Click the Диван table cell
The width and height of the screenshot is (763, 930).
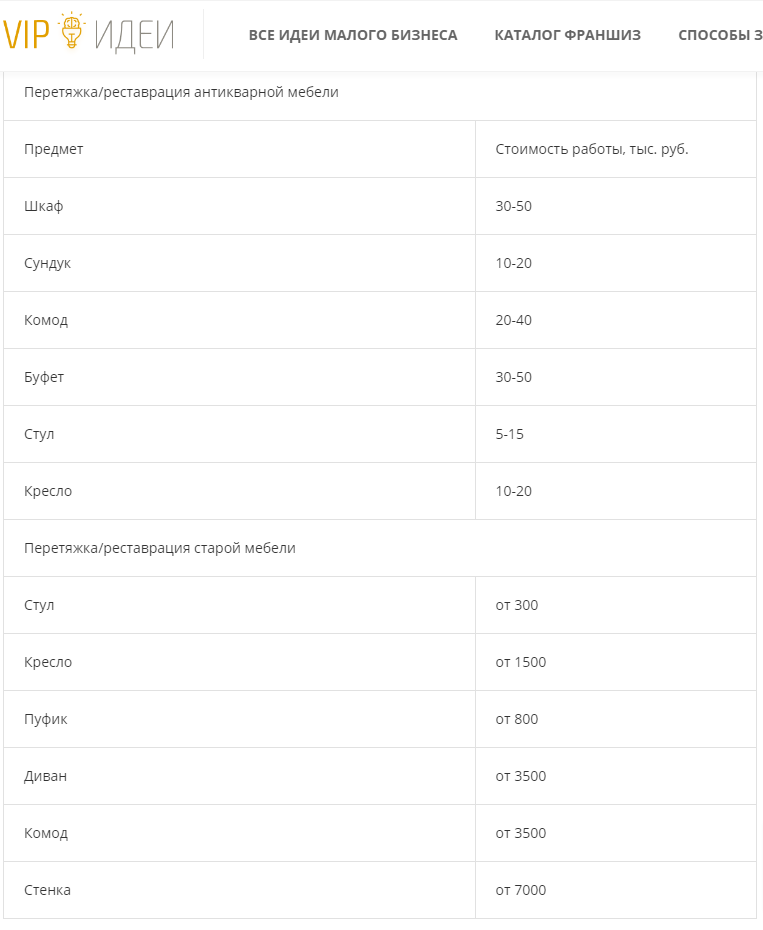(x=46, y=776)
